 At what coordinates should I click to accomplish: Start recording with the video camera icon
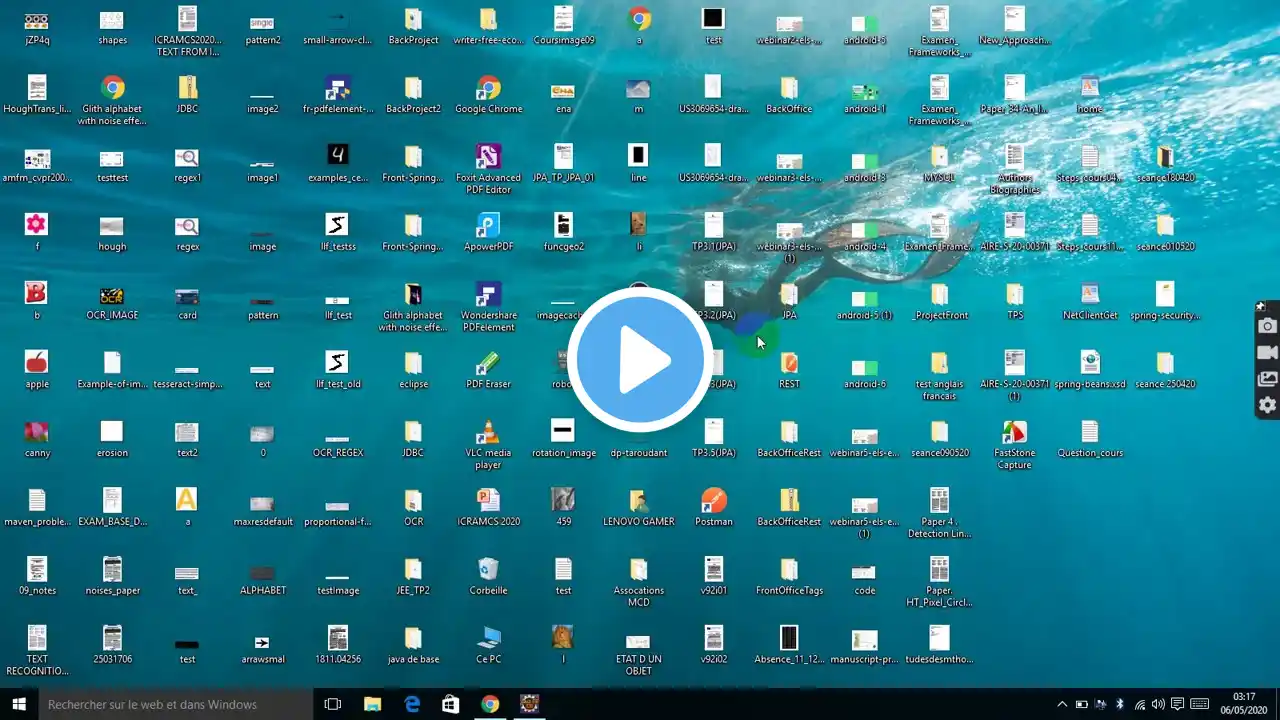pos(1267,353)
